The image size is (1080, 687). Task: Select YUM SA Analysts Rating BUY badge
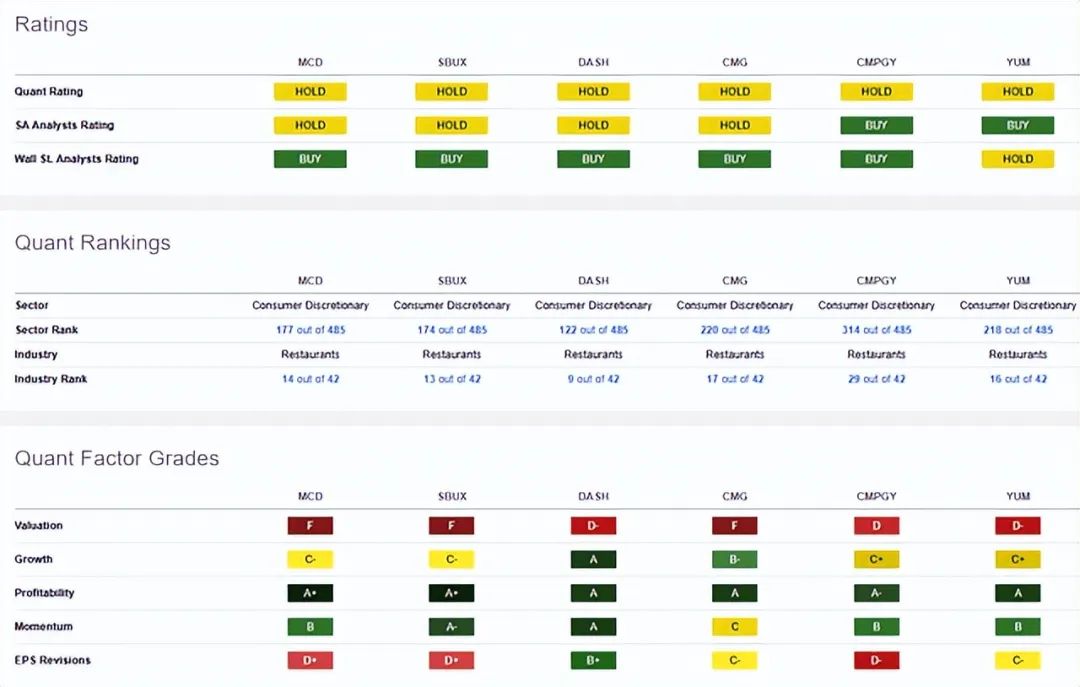[x=1018, y=125]
